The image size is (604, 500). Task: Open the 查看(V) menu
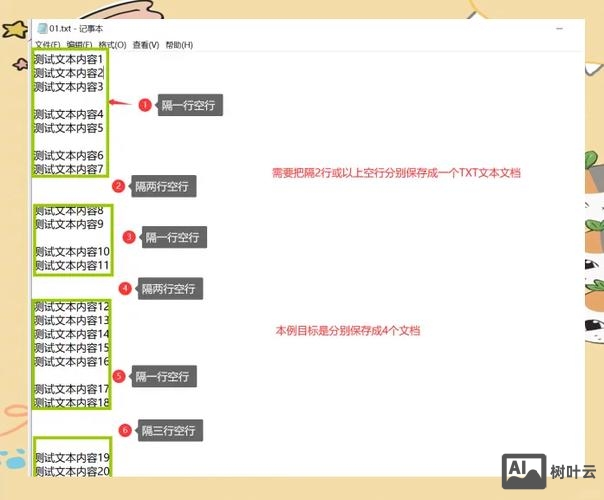click(146, 45)
